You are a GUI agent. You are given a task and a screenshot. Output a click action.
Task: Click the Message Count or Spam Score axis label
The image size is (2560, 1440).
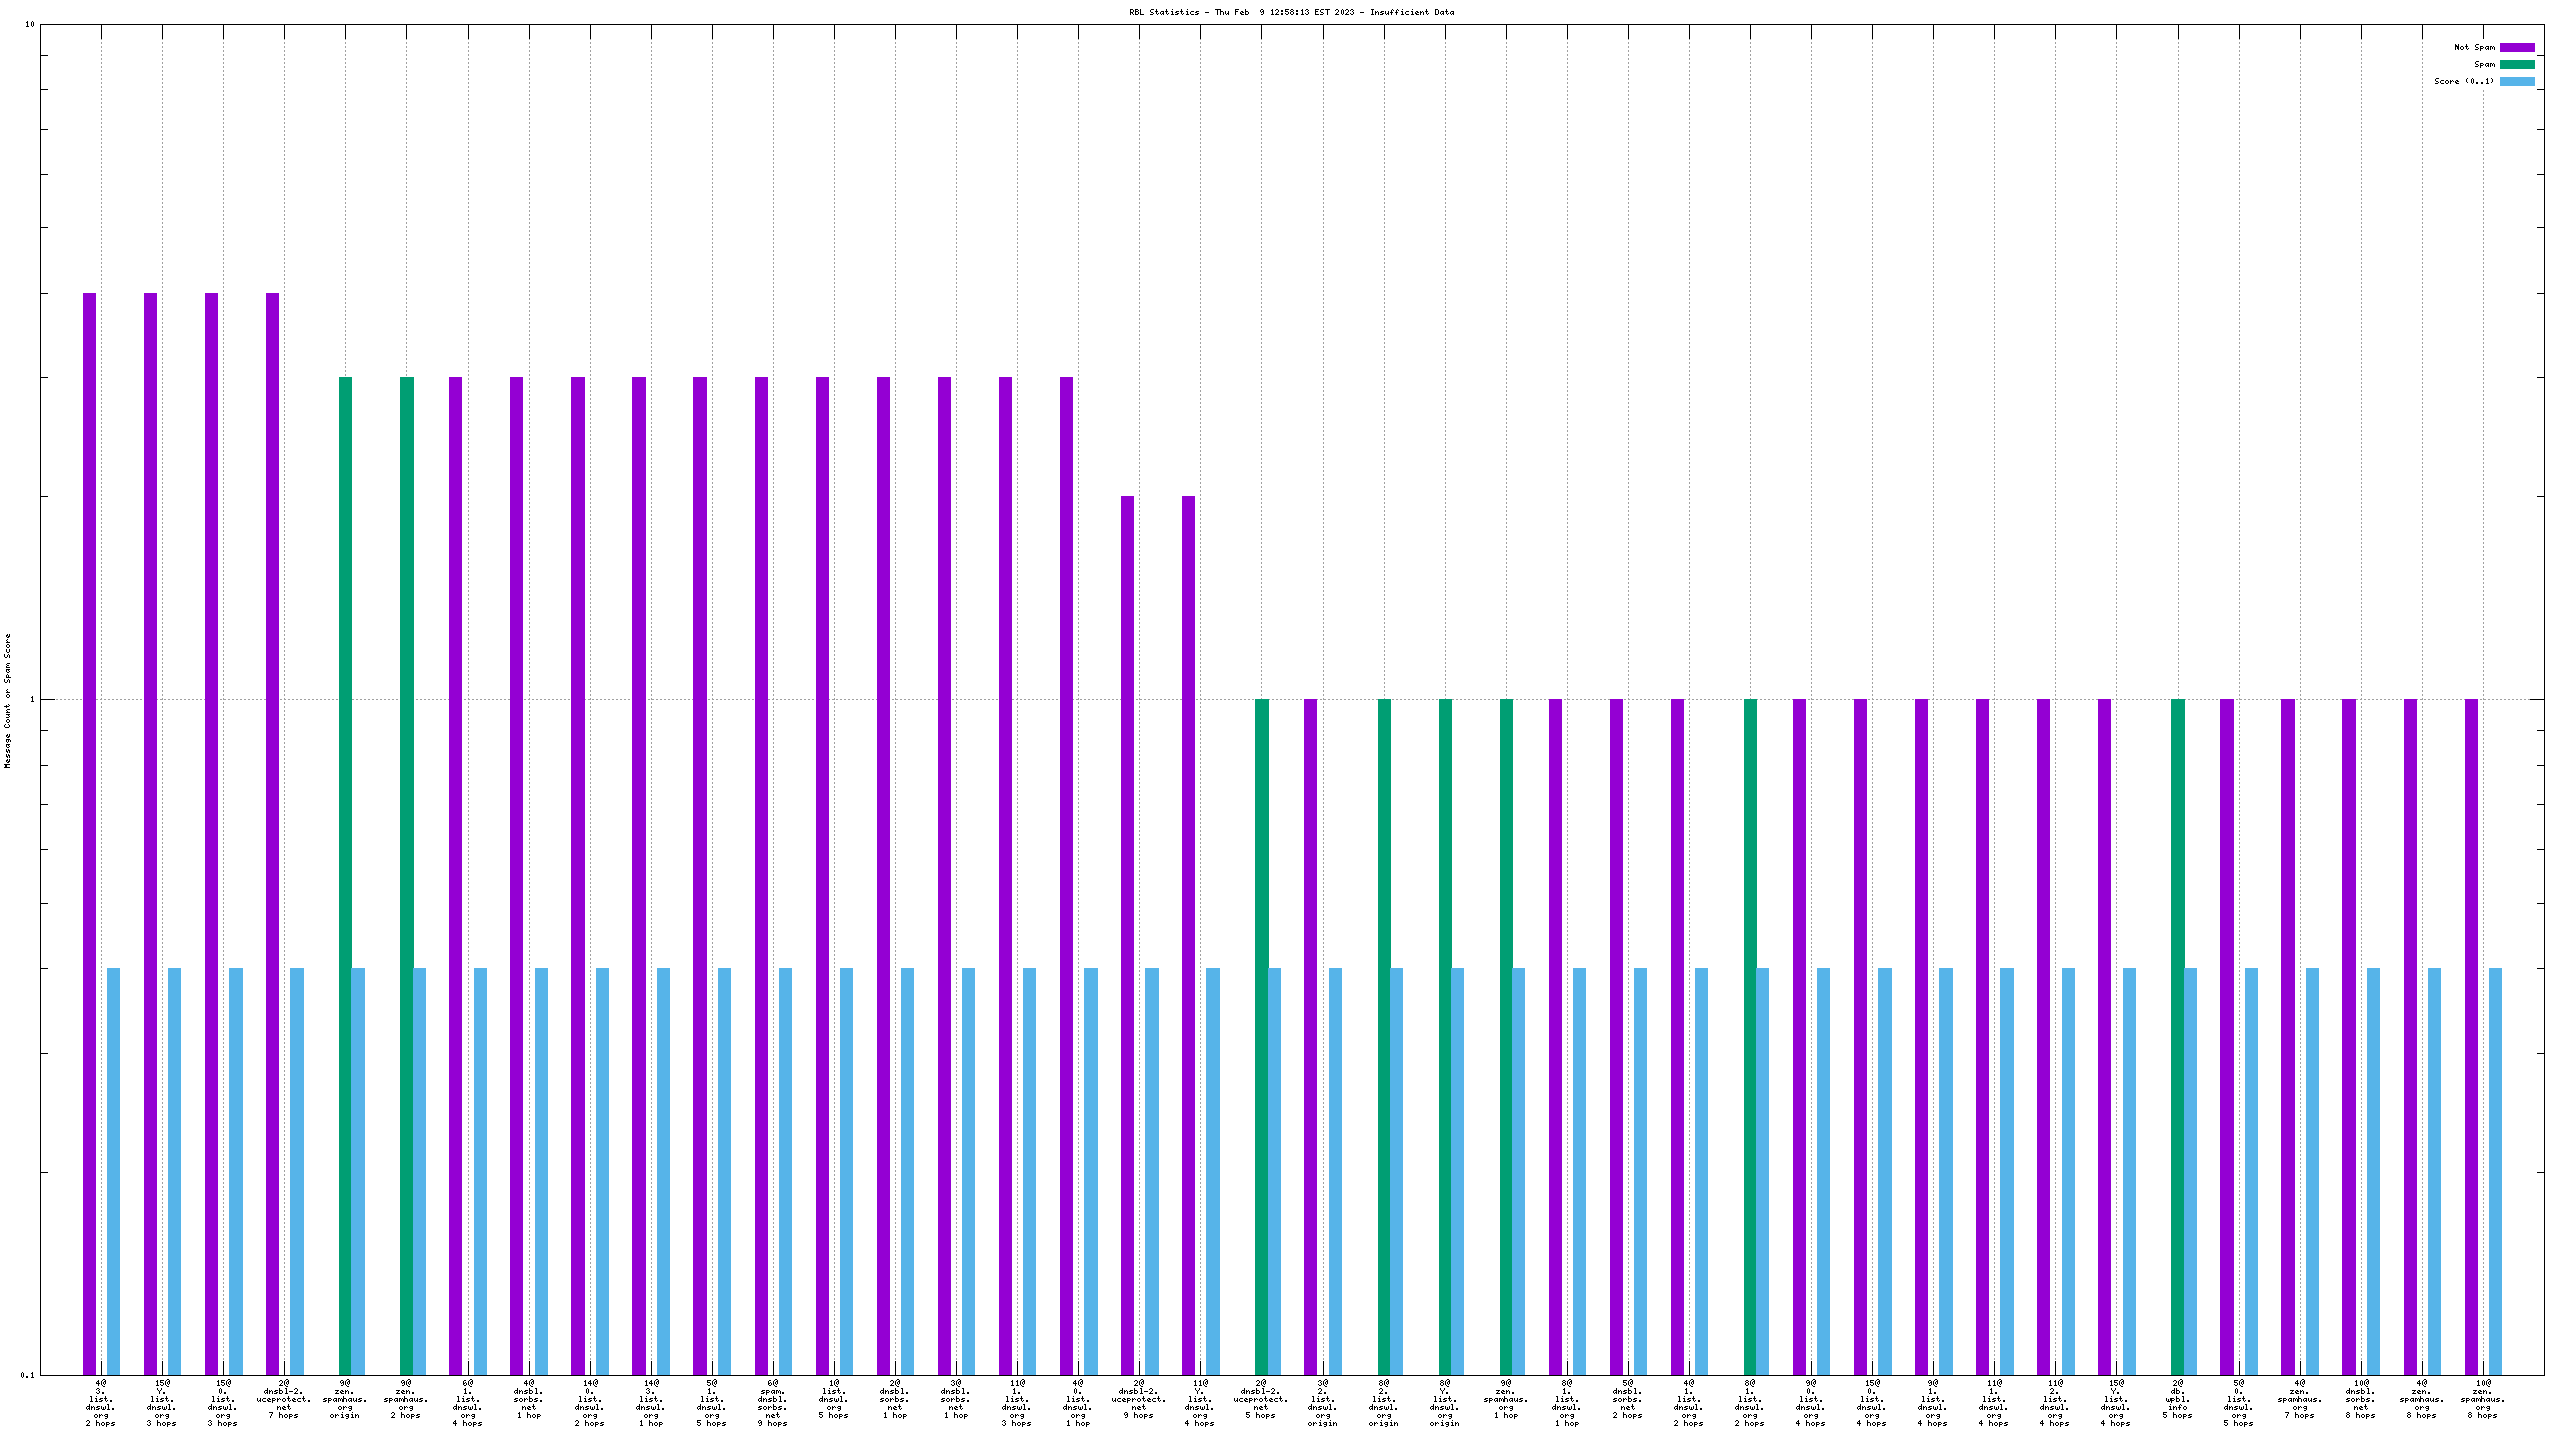coord(8,700)
